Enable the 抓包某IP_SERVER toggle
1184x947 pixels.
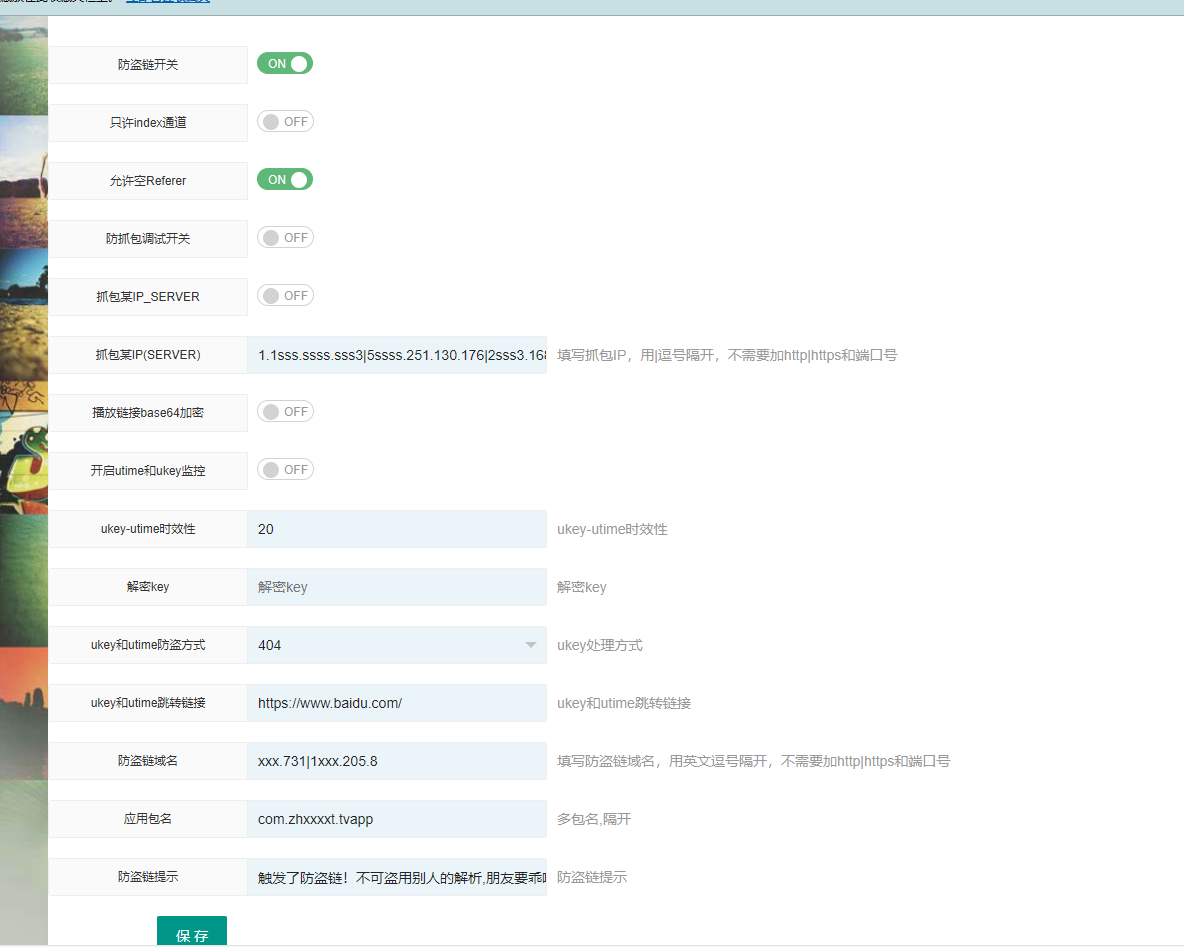pyautogui.click(x=285, y=296)
